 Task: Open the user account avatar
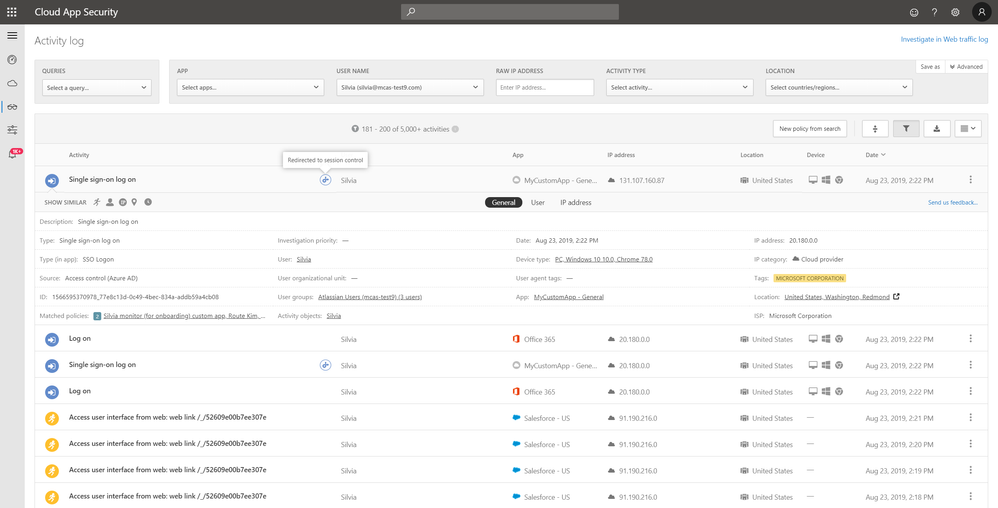point(981,12)
